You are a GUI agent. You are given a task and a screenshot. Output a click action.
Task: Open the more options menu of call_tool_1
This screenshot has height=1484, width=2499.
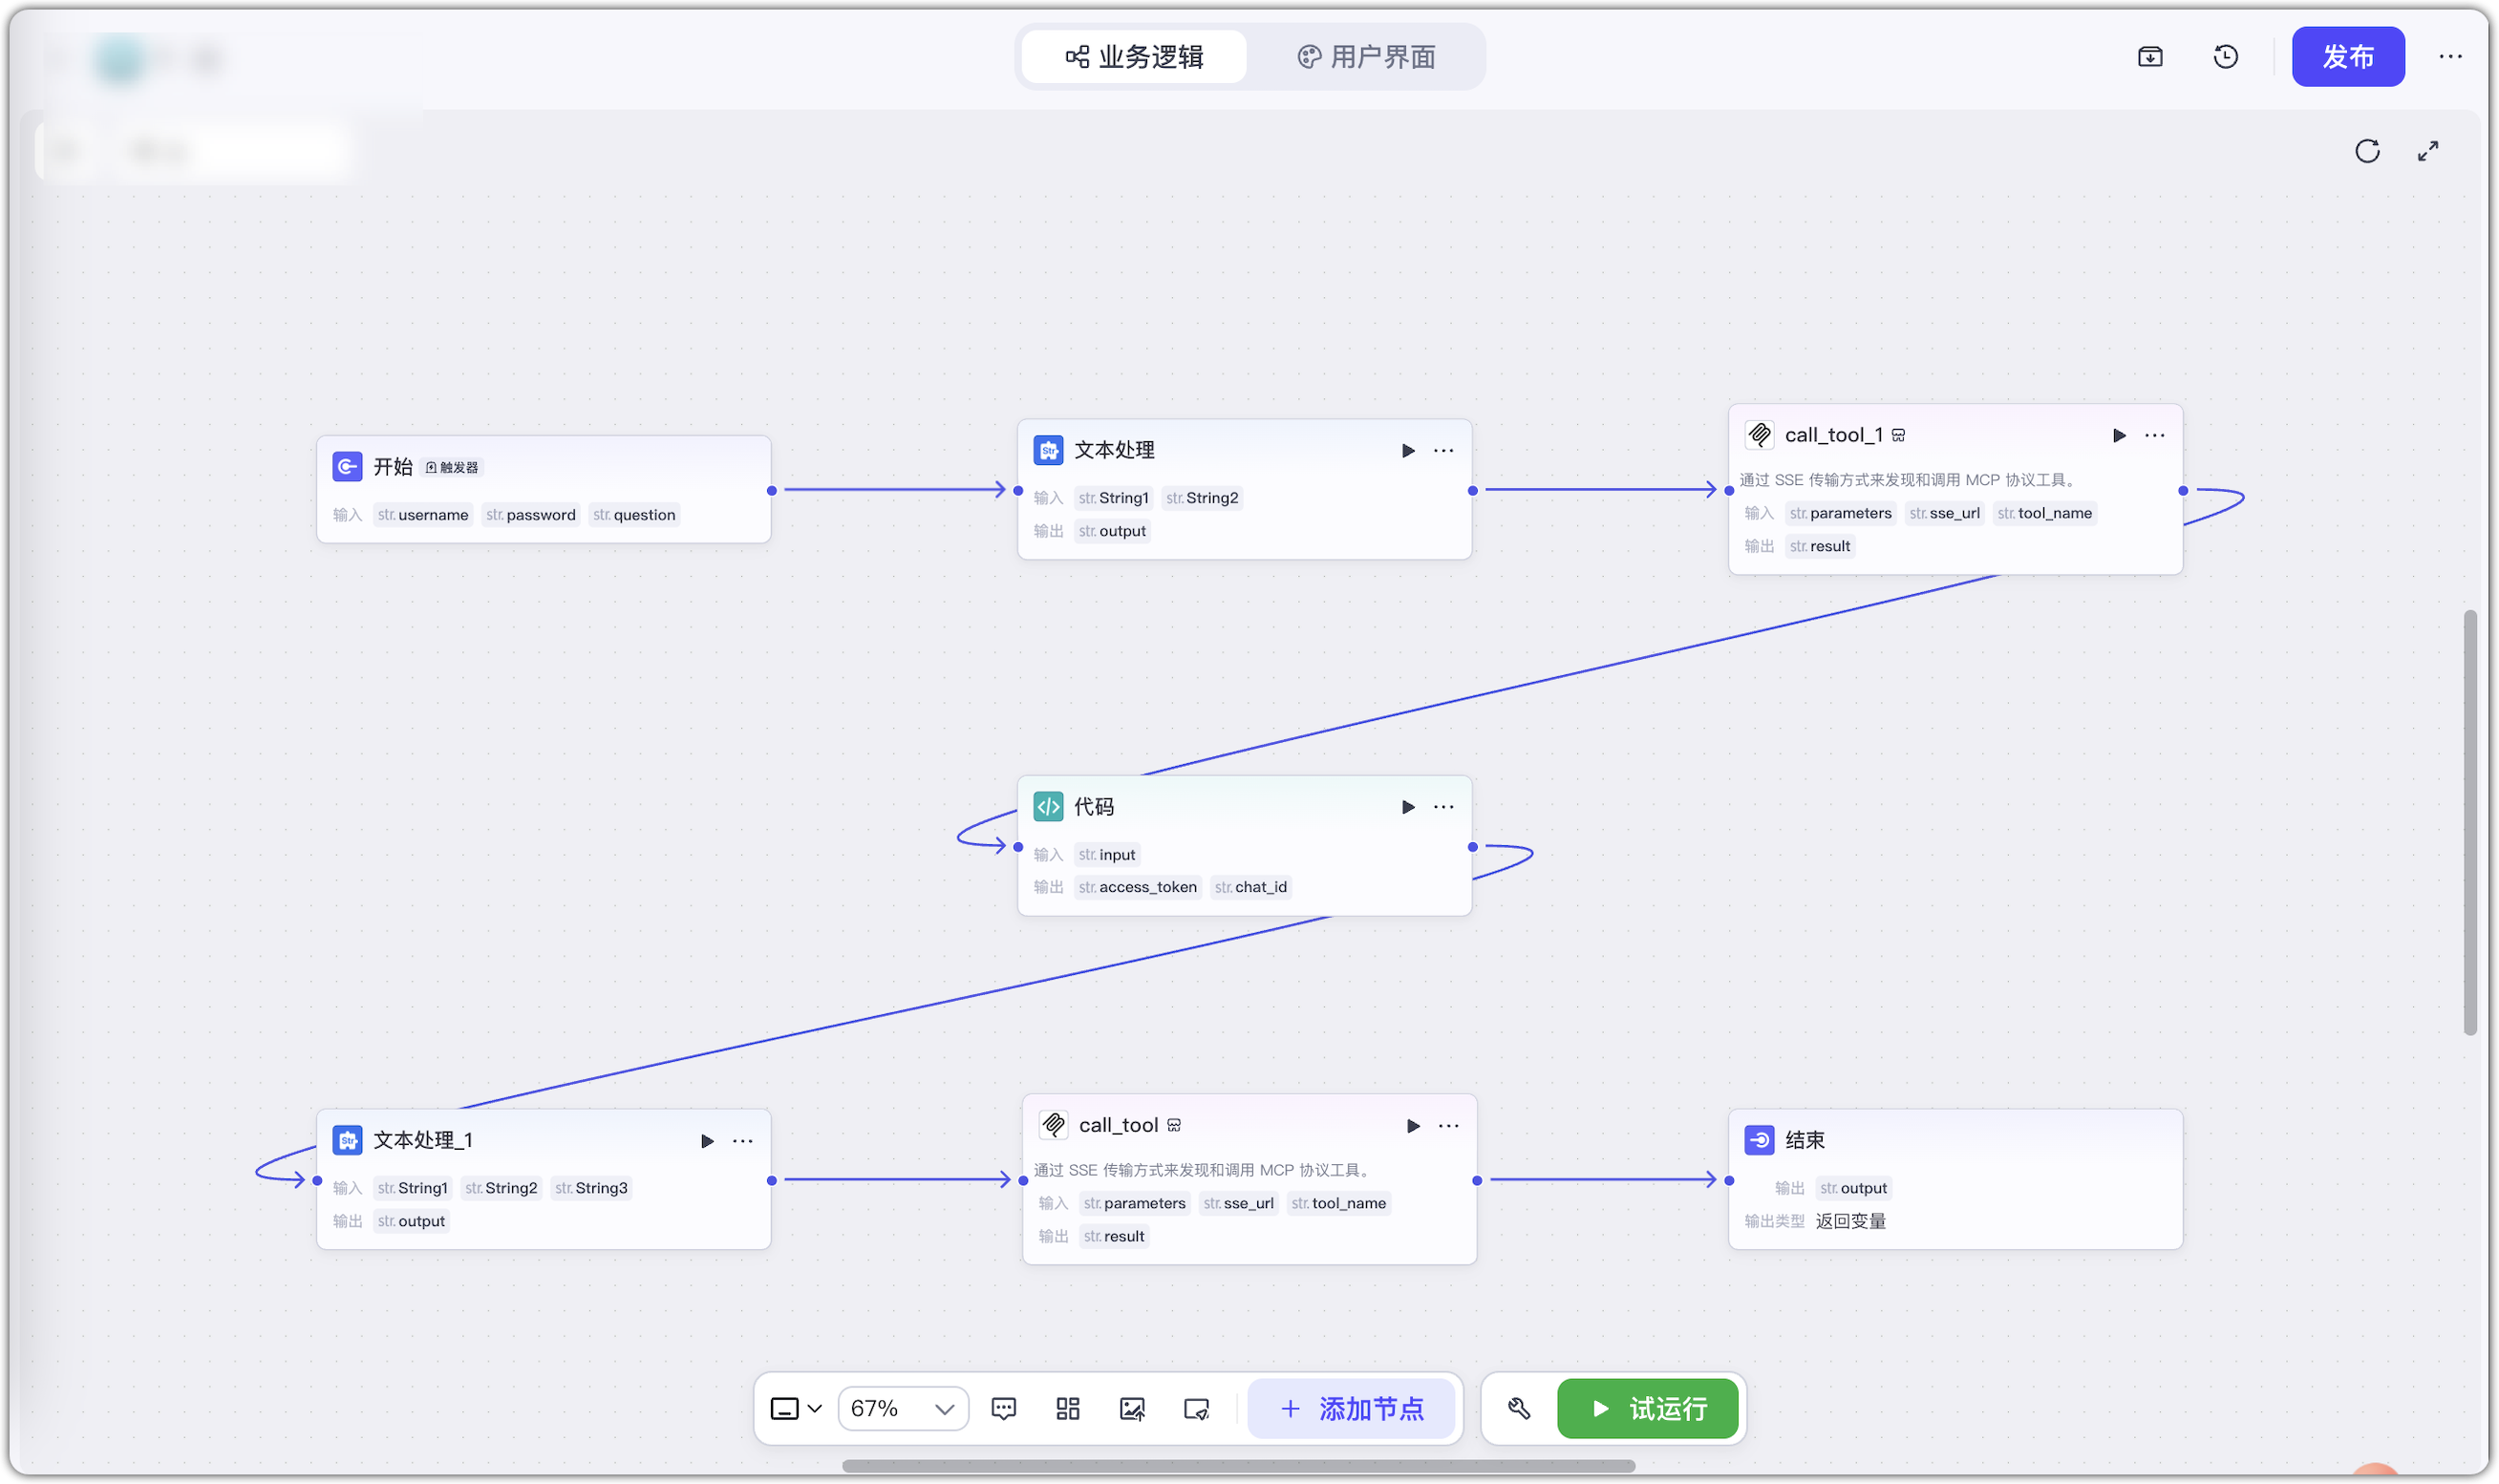click(2154, 434)
